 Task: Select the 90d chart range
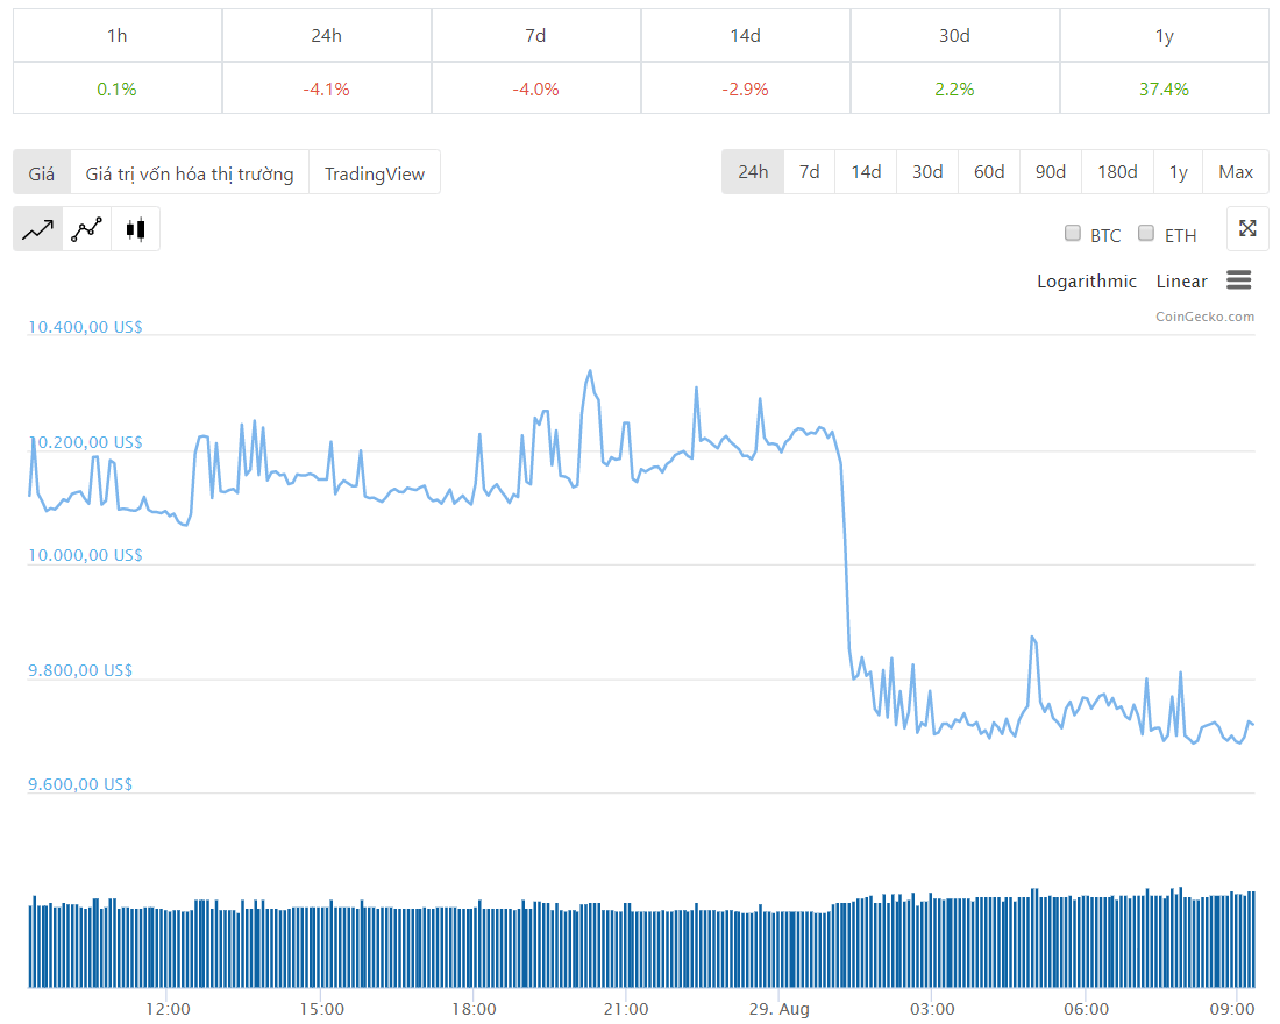tap(1051, 171)
